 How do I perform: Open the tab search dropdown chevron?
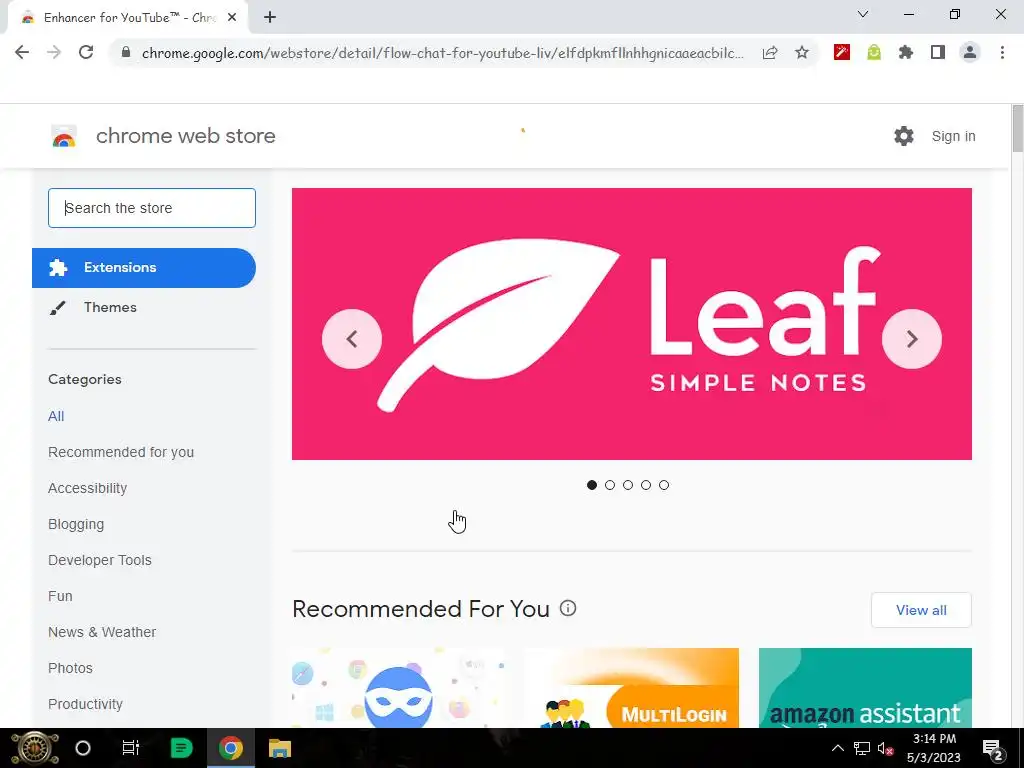pyautogui.click(x=863, y=14)
